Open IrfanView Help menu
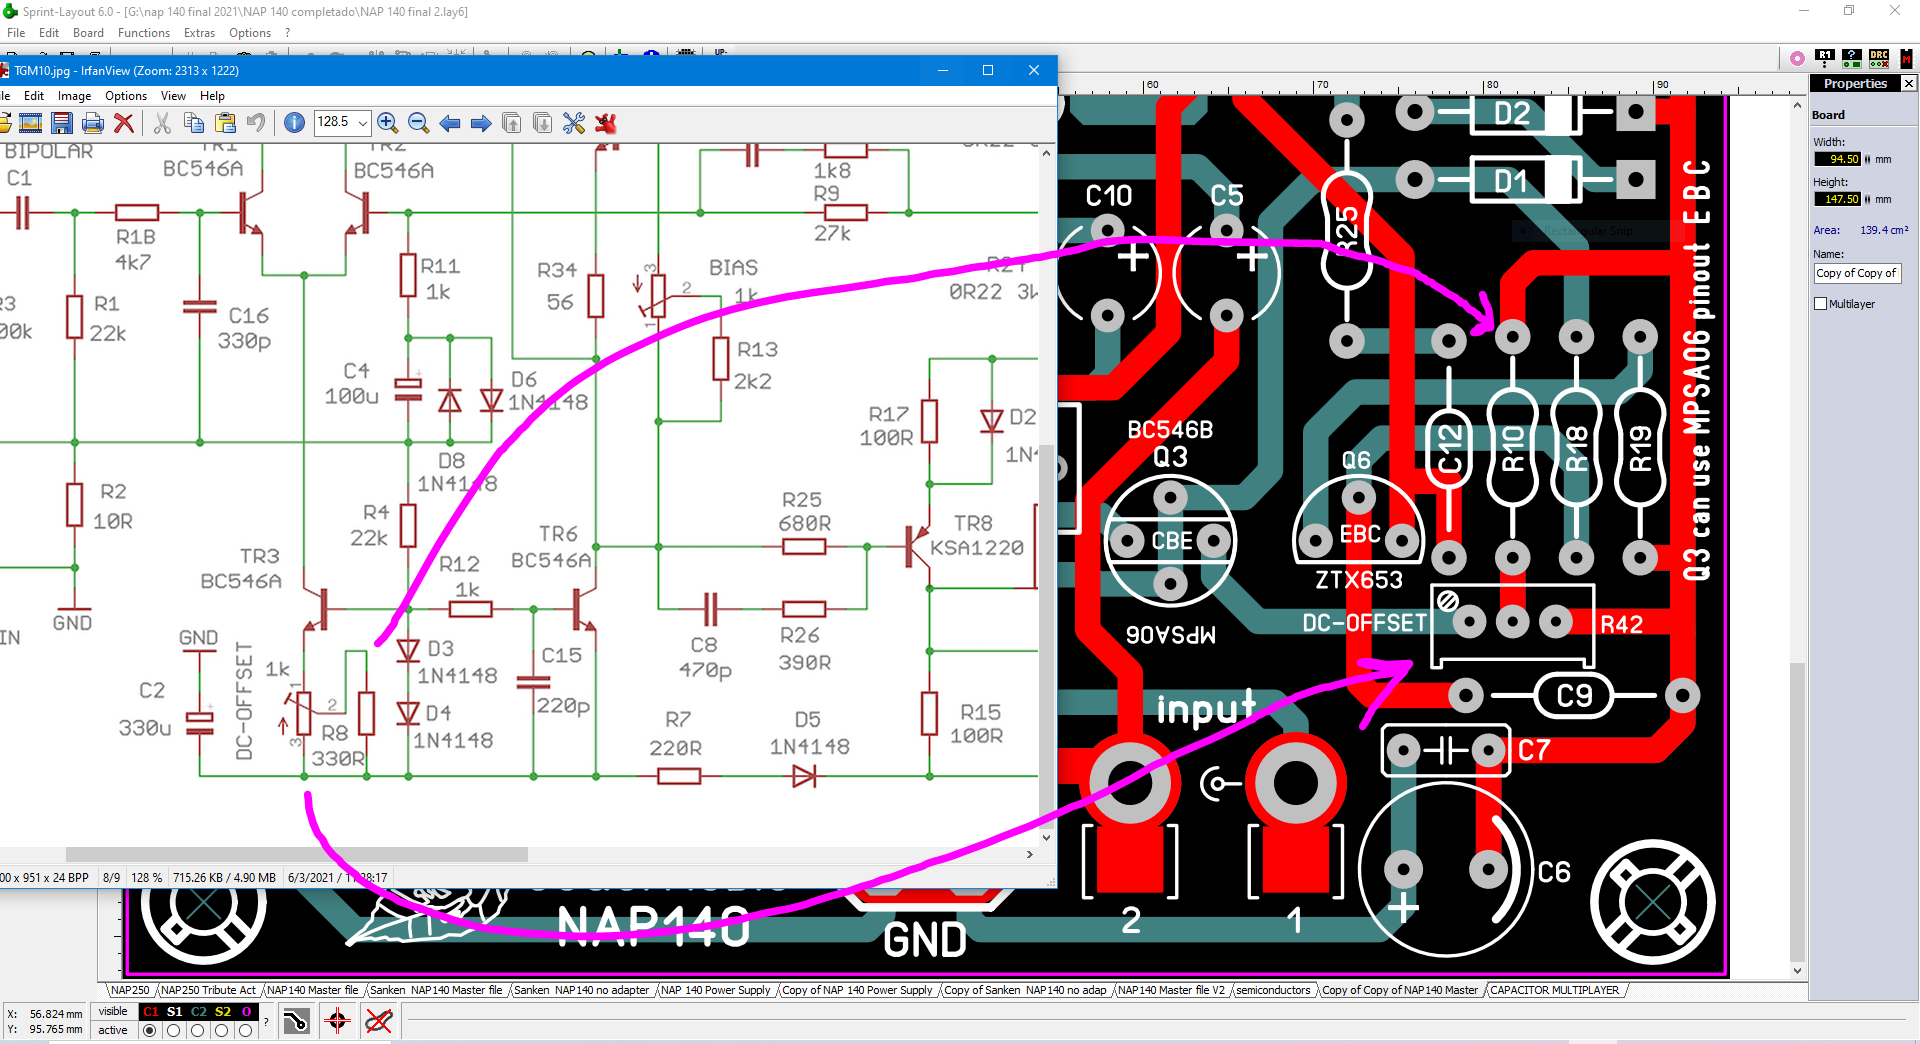1920x1044 pixels. (212, 96)
